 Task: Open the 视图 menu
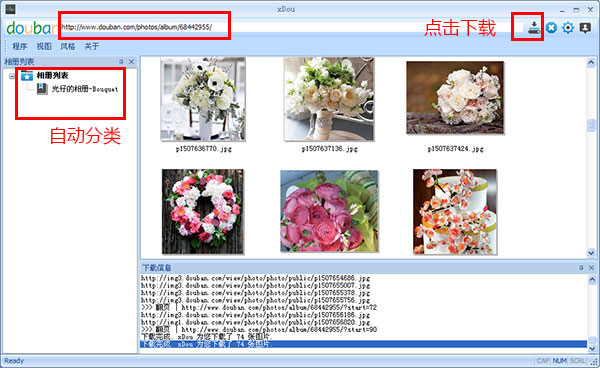tap(44, 47)
